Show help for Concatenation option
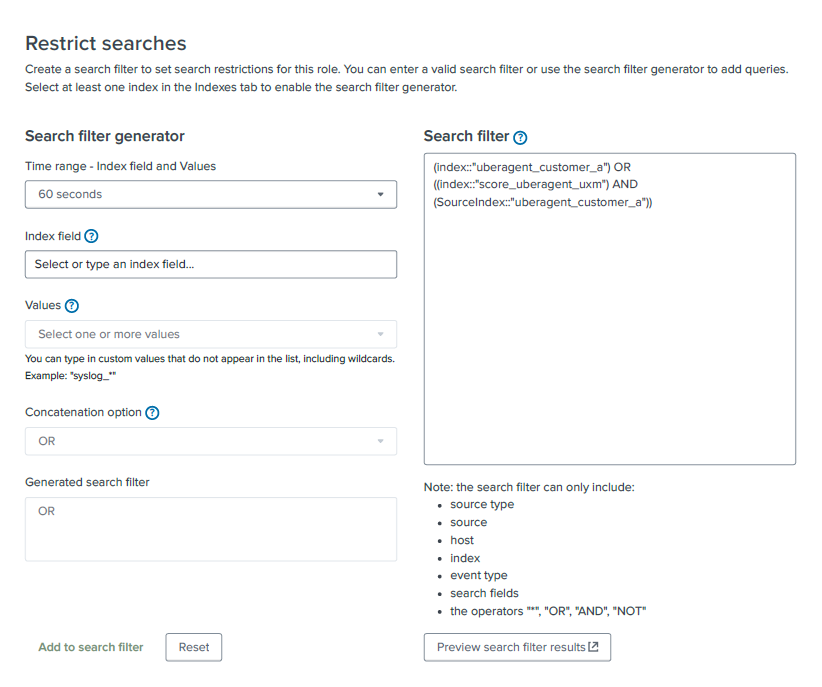Image resolution: width=822 pixels, height=687 pixels. (x=152, y=413)
